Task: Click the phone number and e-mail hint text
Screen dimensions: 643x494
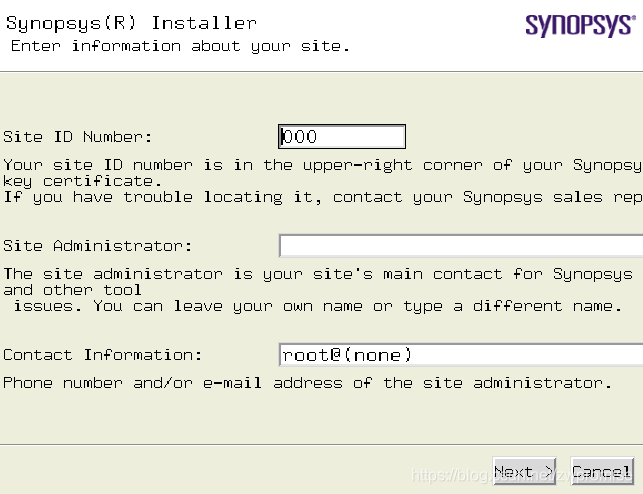Action: click(x=308, y=383)
